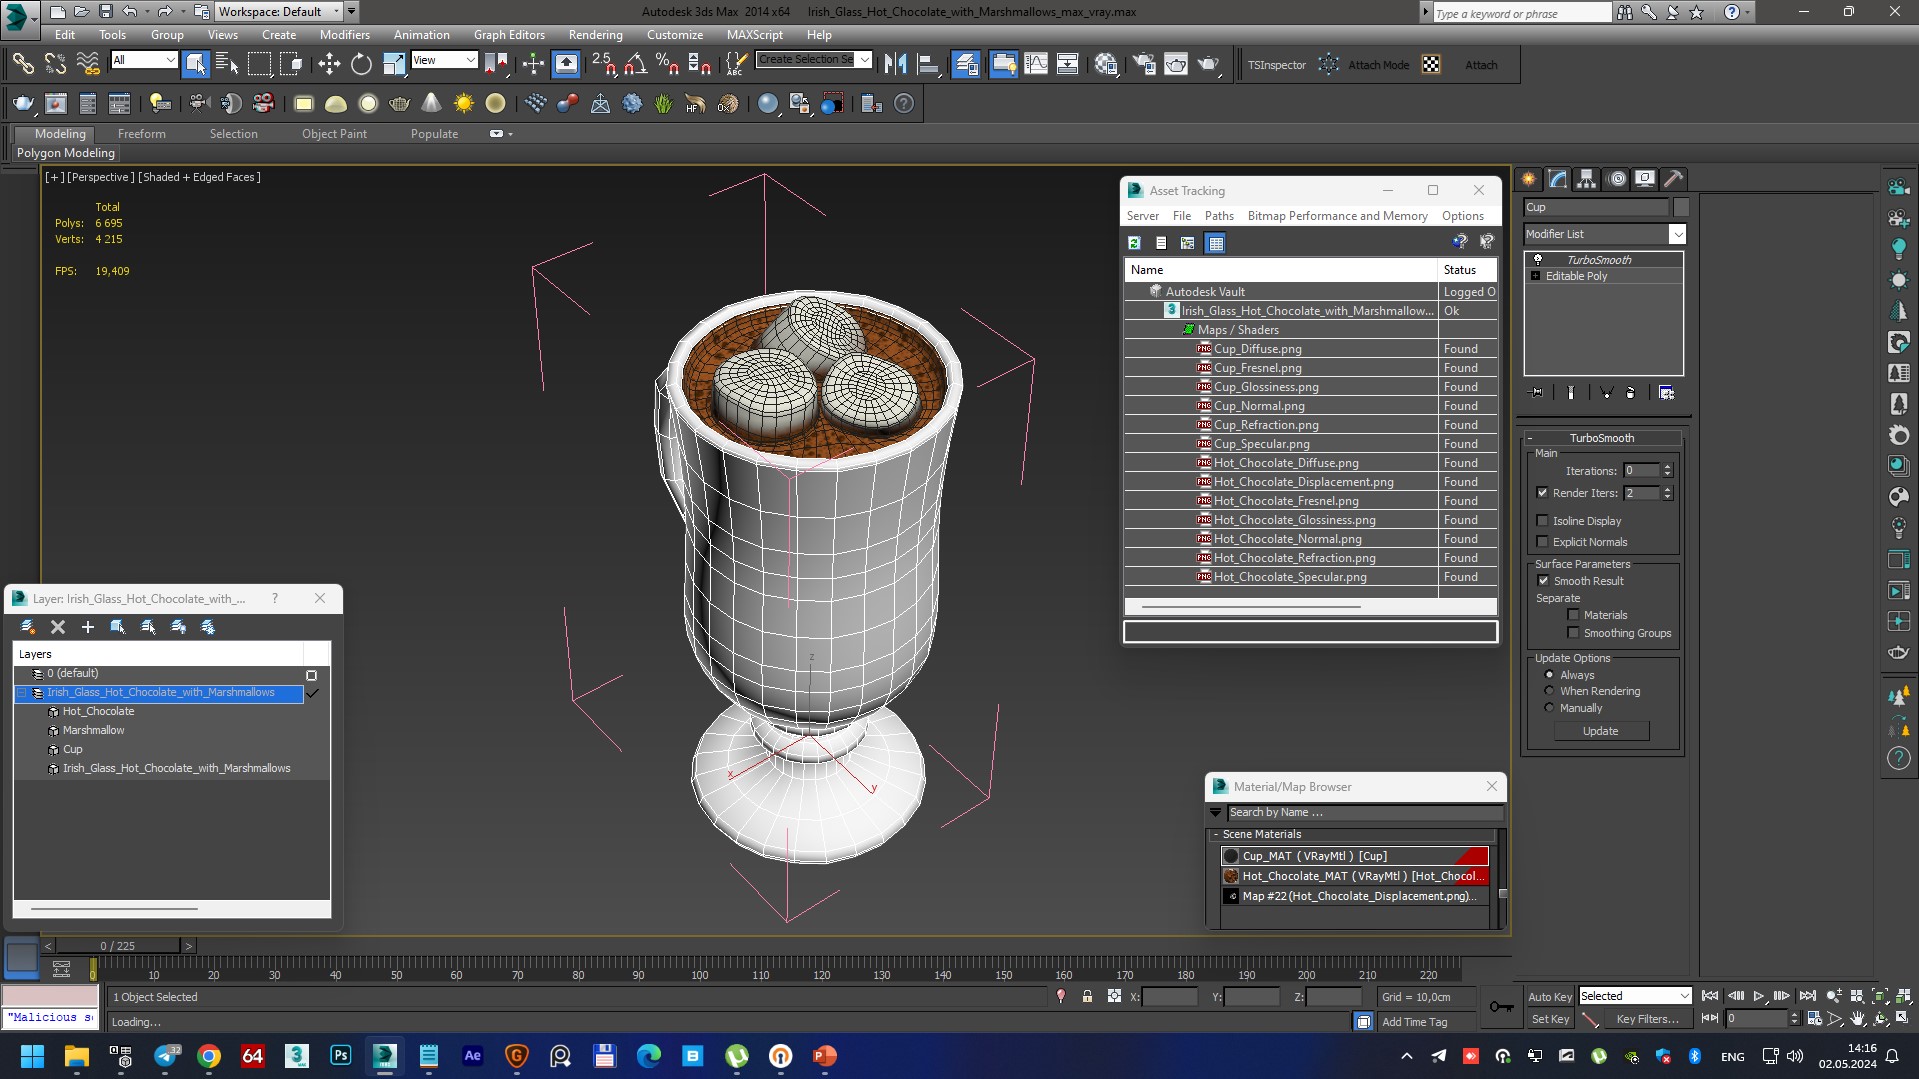Viewport: 1919px width, 1079px height.
Task: Click the Auto Key button
Action: pyautogui.click(x=1549, y=996)
